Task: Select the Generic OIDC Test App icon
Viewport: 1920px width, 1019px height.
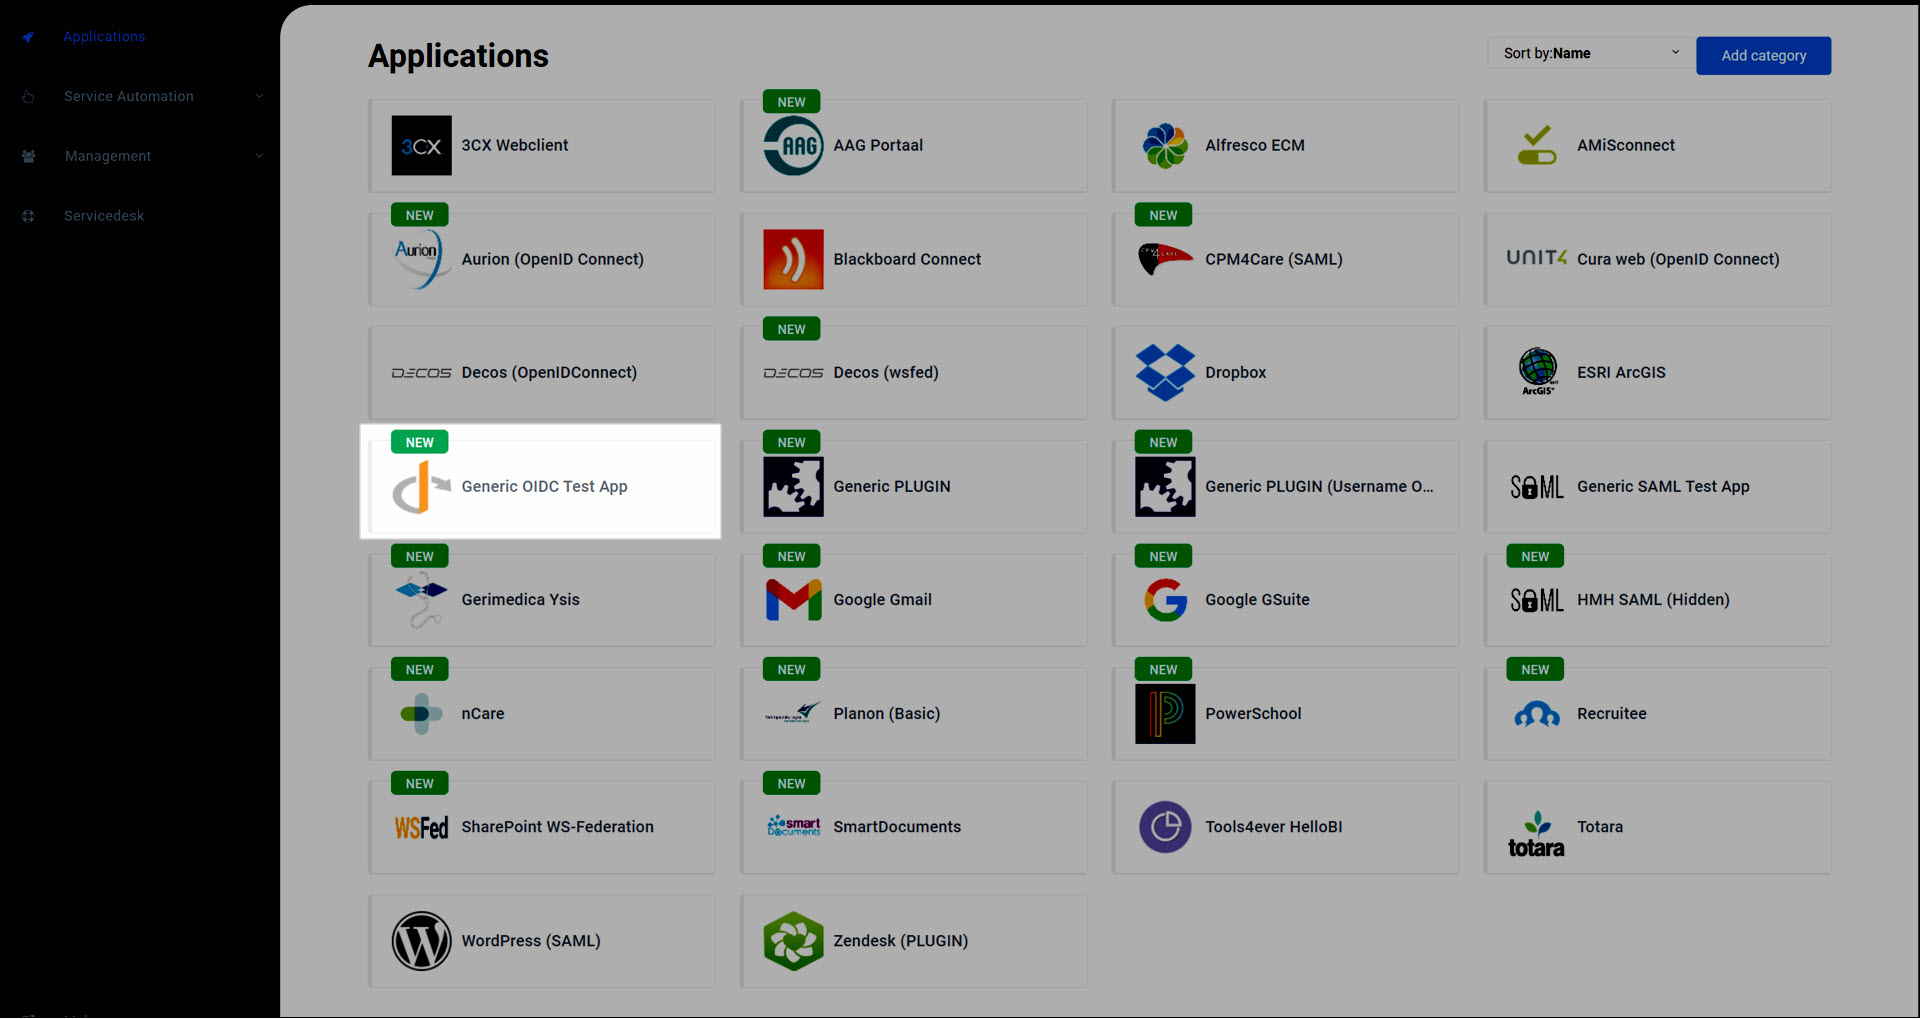Action: [x=421, y=487]
